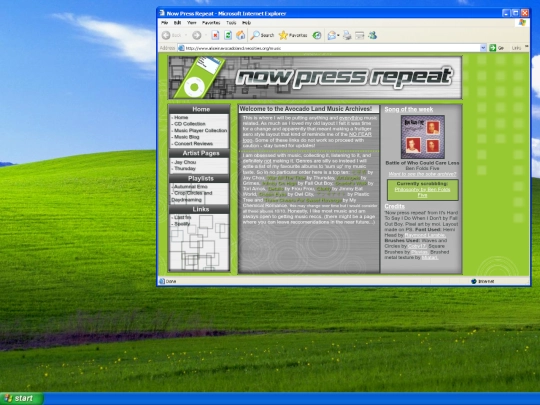Click the Windows flag throbber logo
Screen dimensions: 540x405
coord(522,23)
